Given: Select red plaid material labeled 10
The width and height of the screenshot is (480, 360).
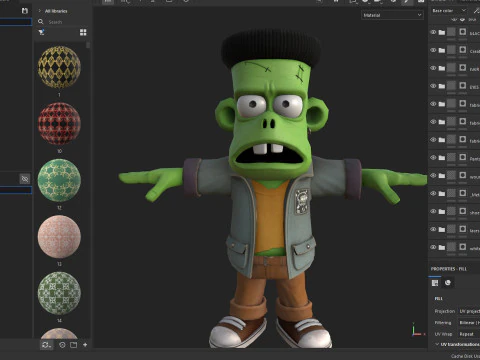Looking at the screenshot, I should click(x=59, y=124).
